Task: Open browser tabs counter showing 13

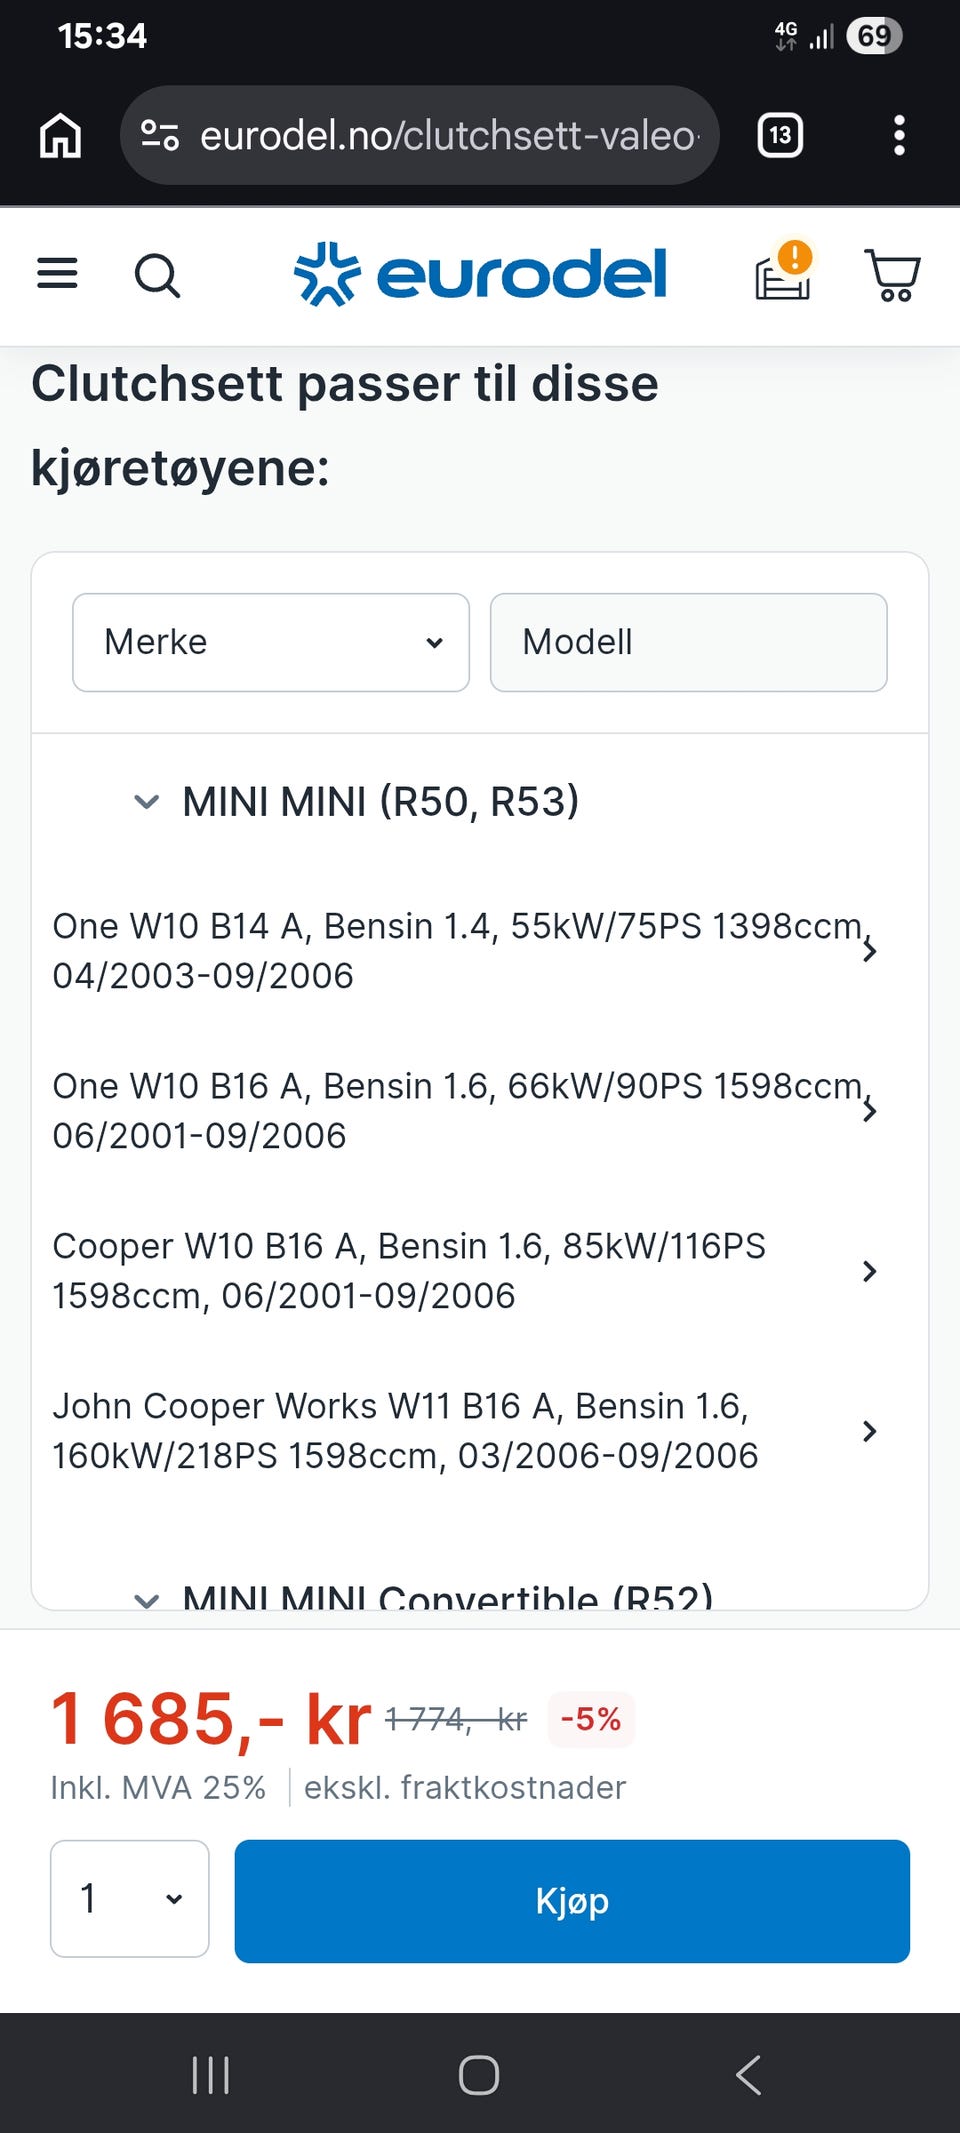Action: pyautogui.click(x=780, y=135)
